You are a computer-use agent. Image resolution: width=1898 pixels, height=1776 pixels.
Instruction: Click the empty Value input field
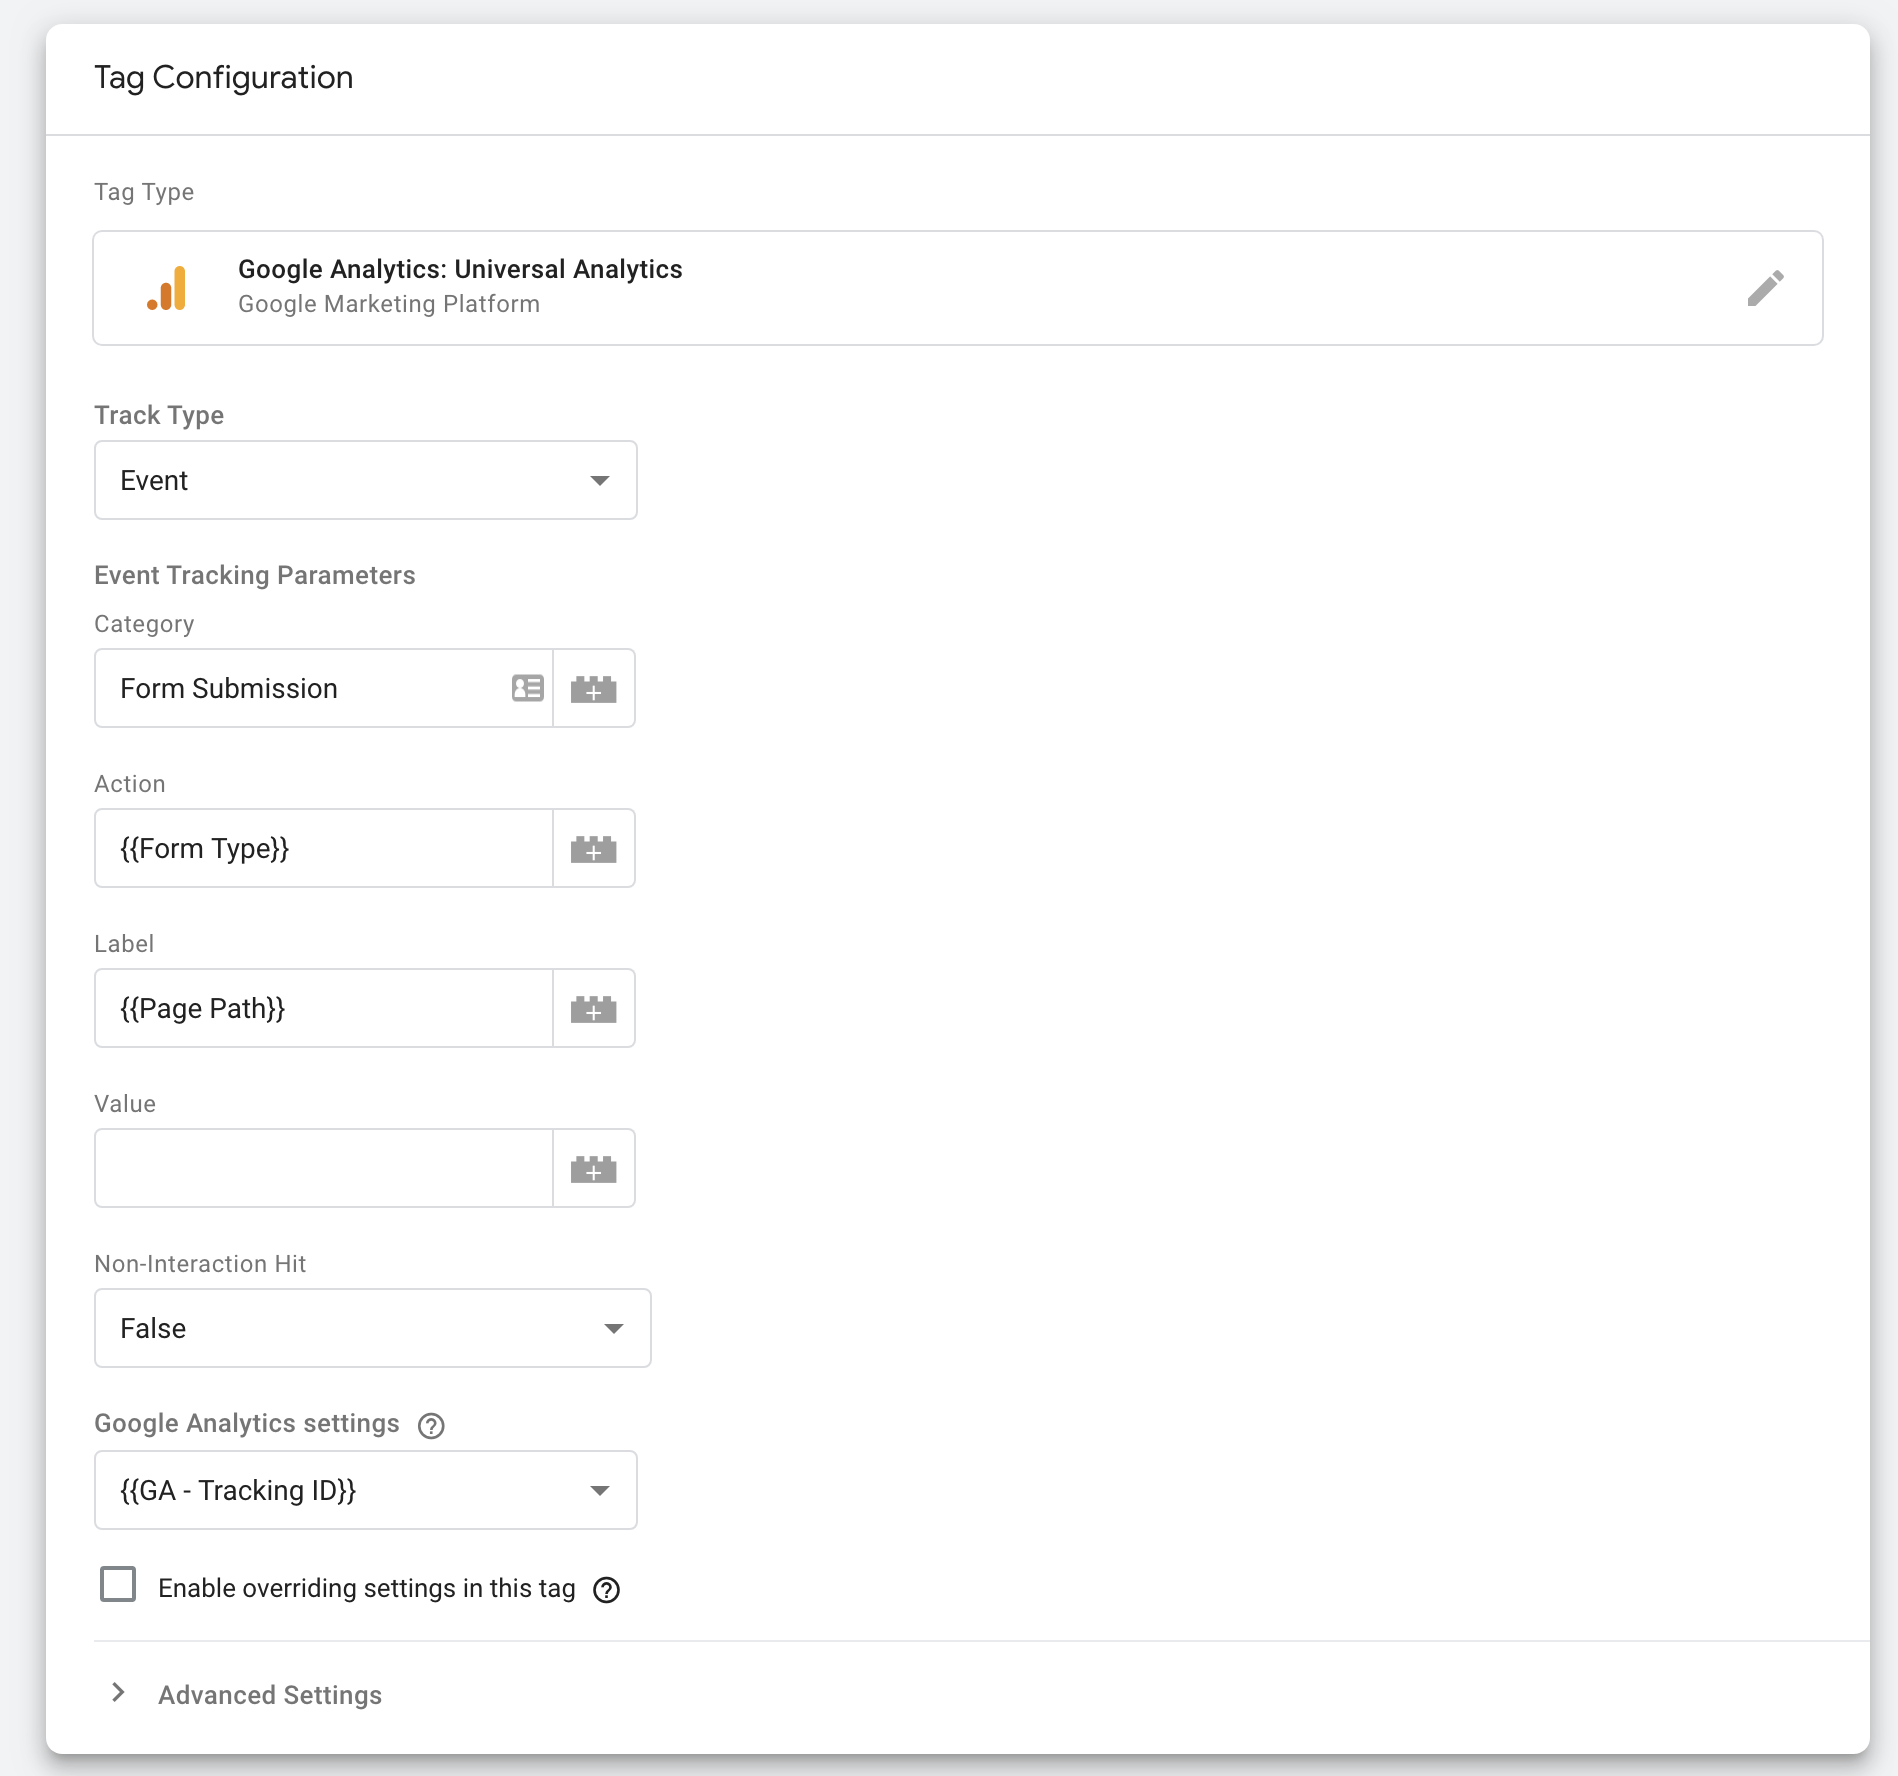(x=324, y=1168)
